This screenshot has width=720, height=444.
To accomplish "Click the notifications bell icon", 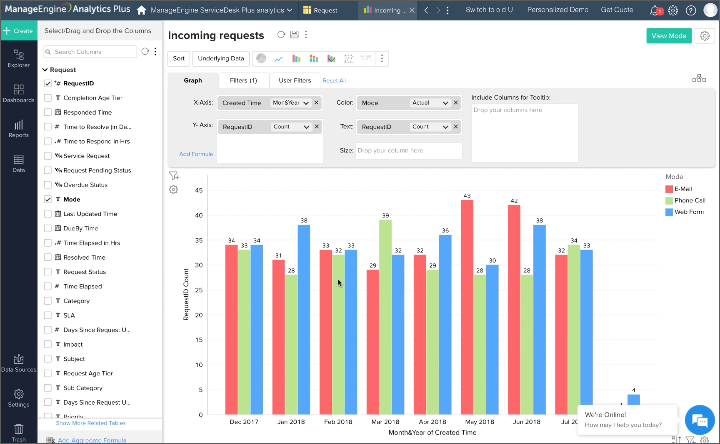I will pos(655,10).
